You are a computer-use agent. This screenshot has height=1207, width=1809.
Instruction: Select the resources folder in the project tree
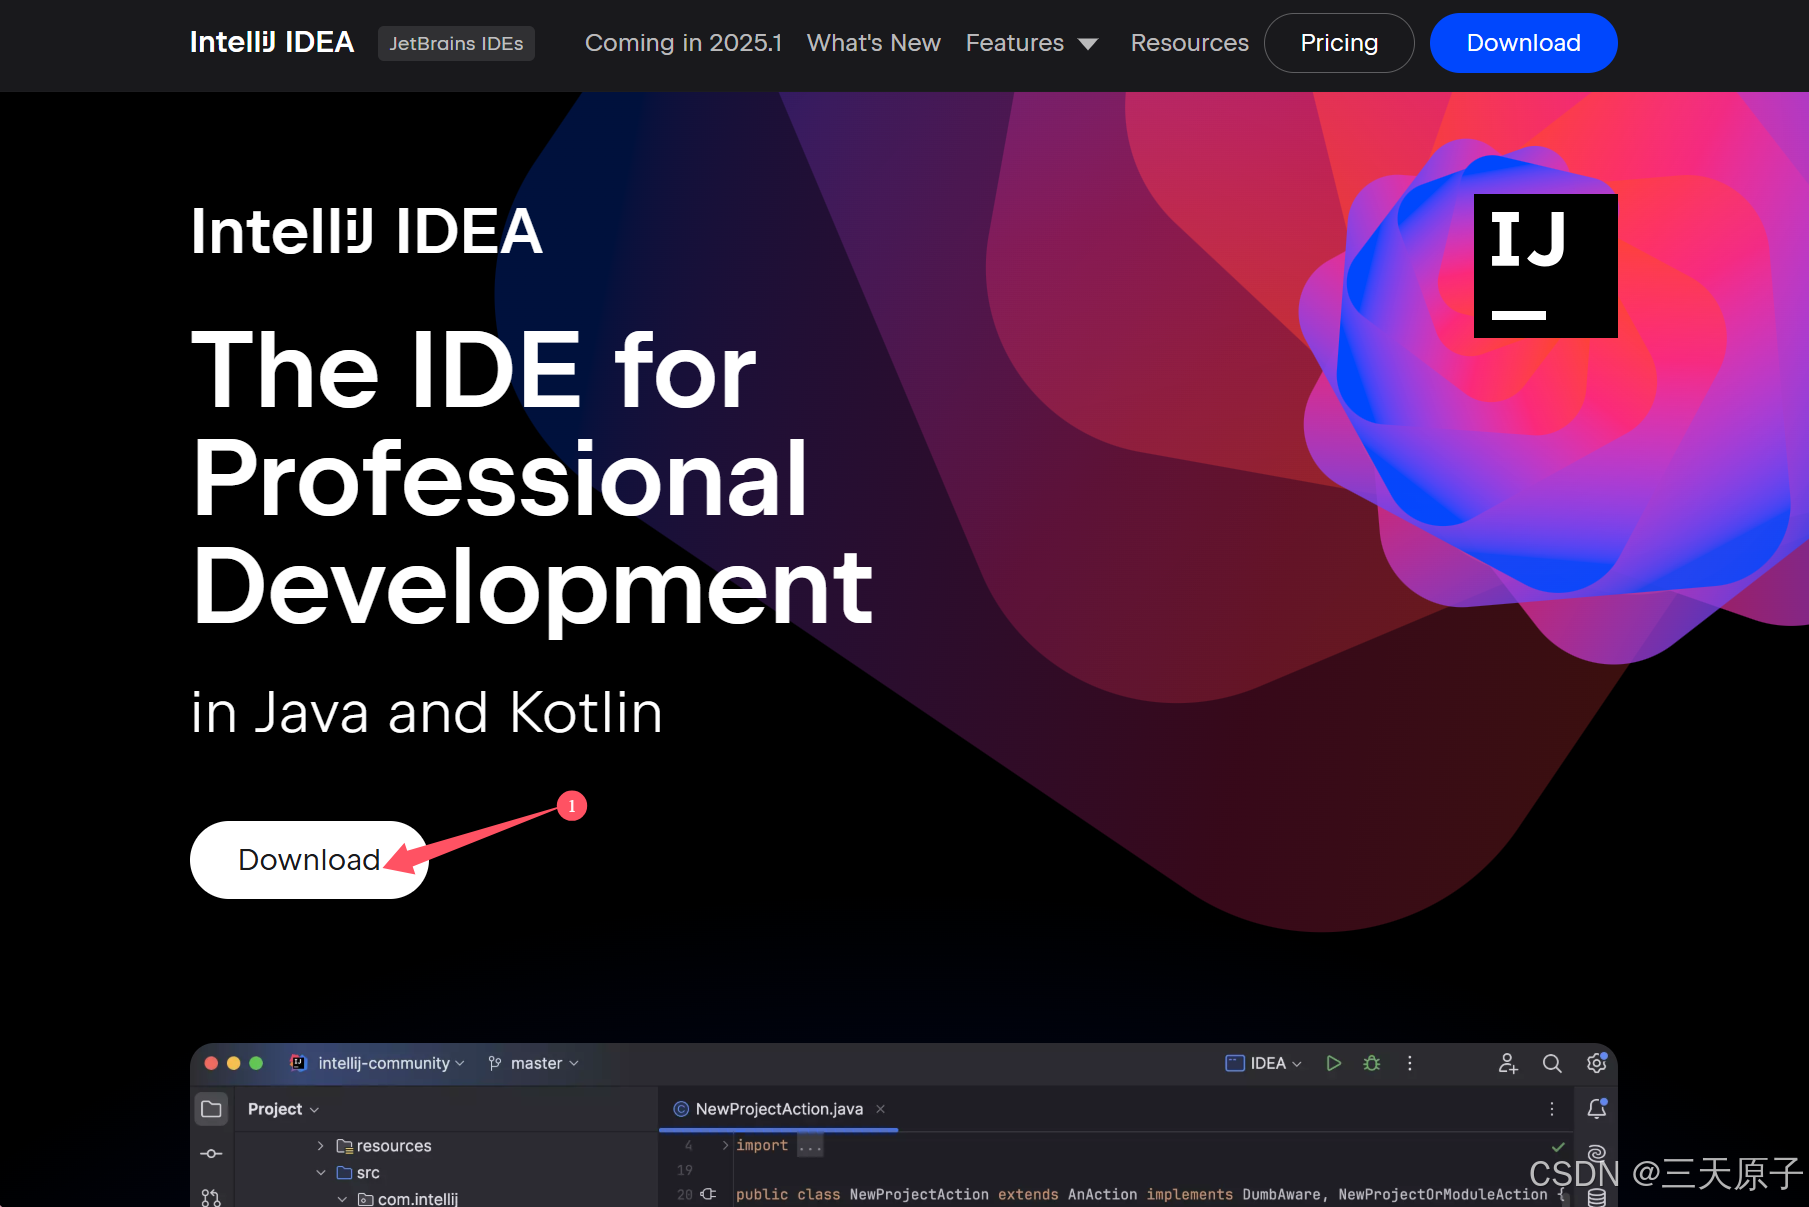coord(384,1146)
